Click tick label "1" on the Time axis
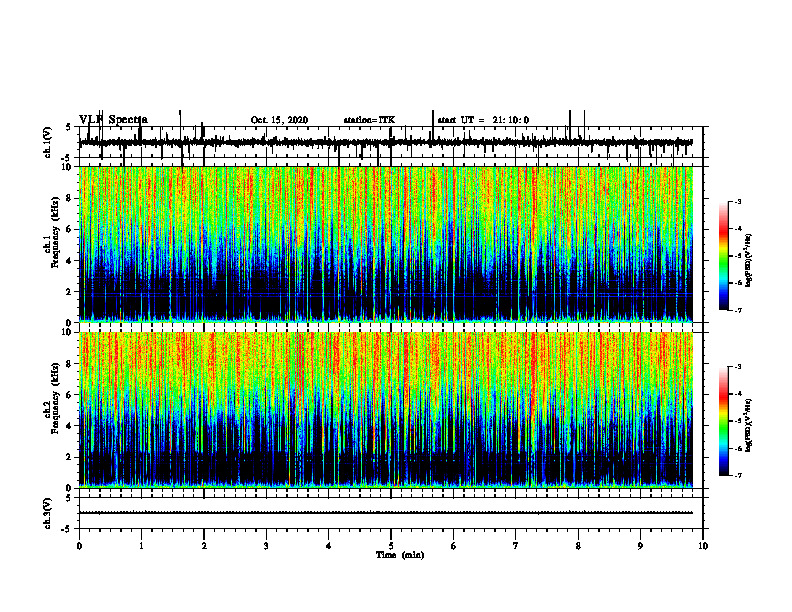Screen dimensions: 792x612 141,546
